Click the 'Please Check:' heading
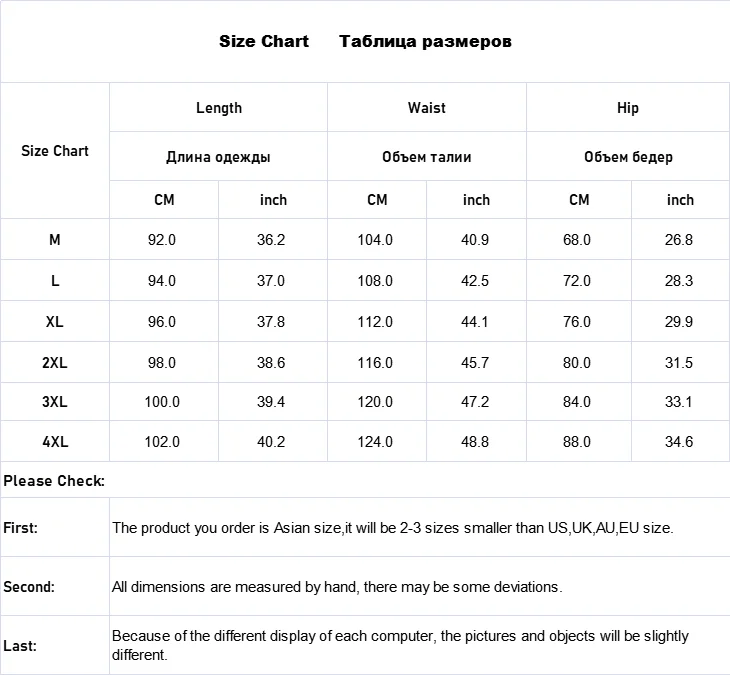The image size is (730, 675). click(x=54, y=481)
